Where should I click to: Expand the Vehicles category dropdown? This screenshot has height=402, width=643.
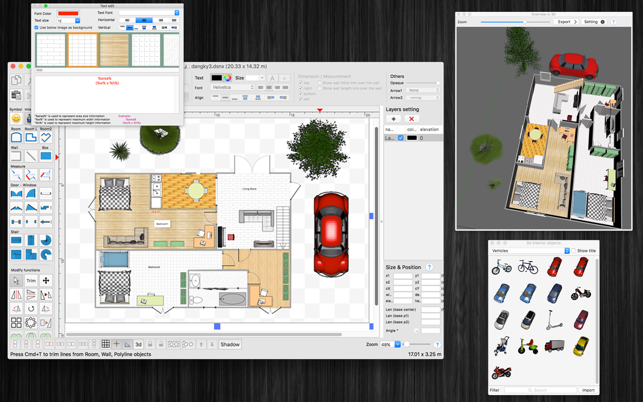530,251
